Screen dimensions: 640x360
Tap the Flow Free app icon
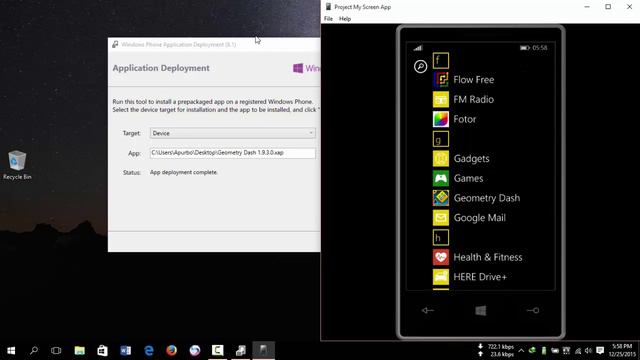click(441, 80)
